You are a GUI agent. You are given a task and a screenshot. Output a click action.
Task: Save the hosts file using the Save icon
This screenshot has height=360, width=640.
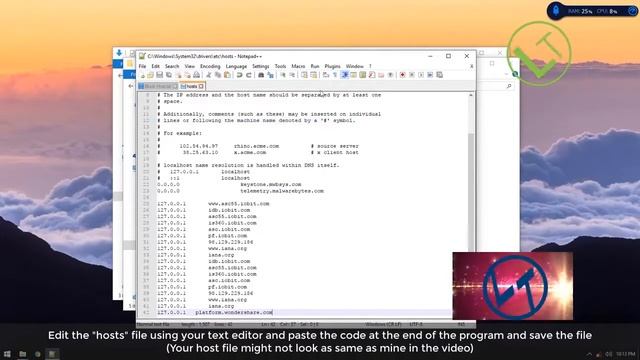(x=159, y=75)
